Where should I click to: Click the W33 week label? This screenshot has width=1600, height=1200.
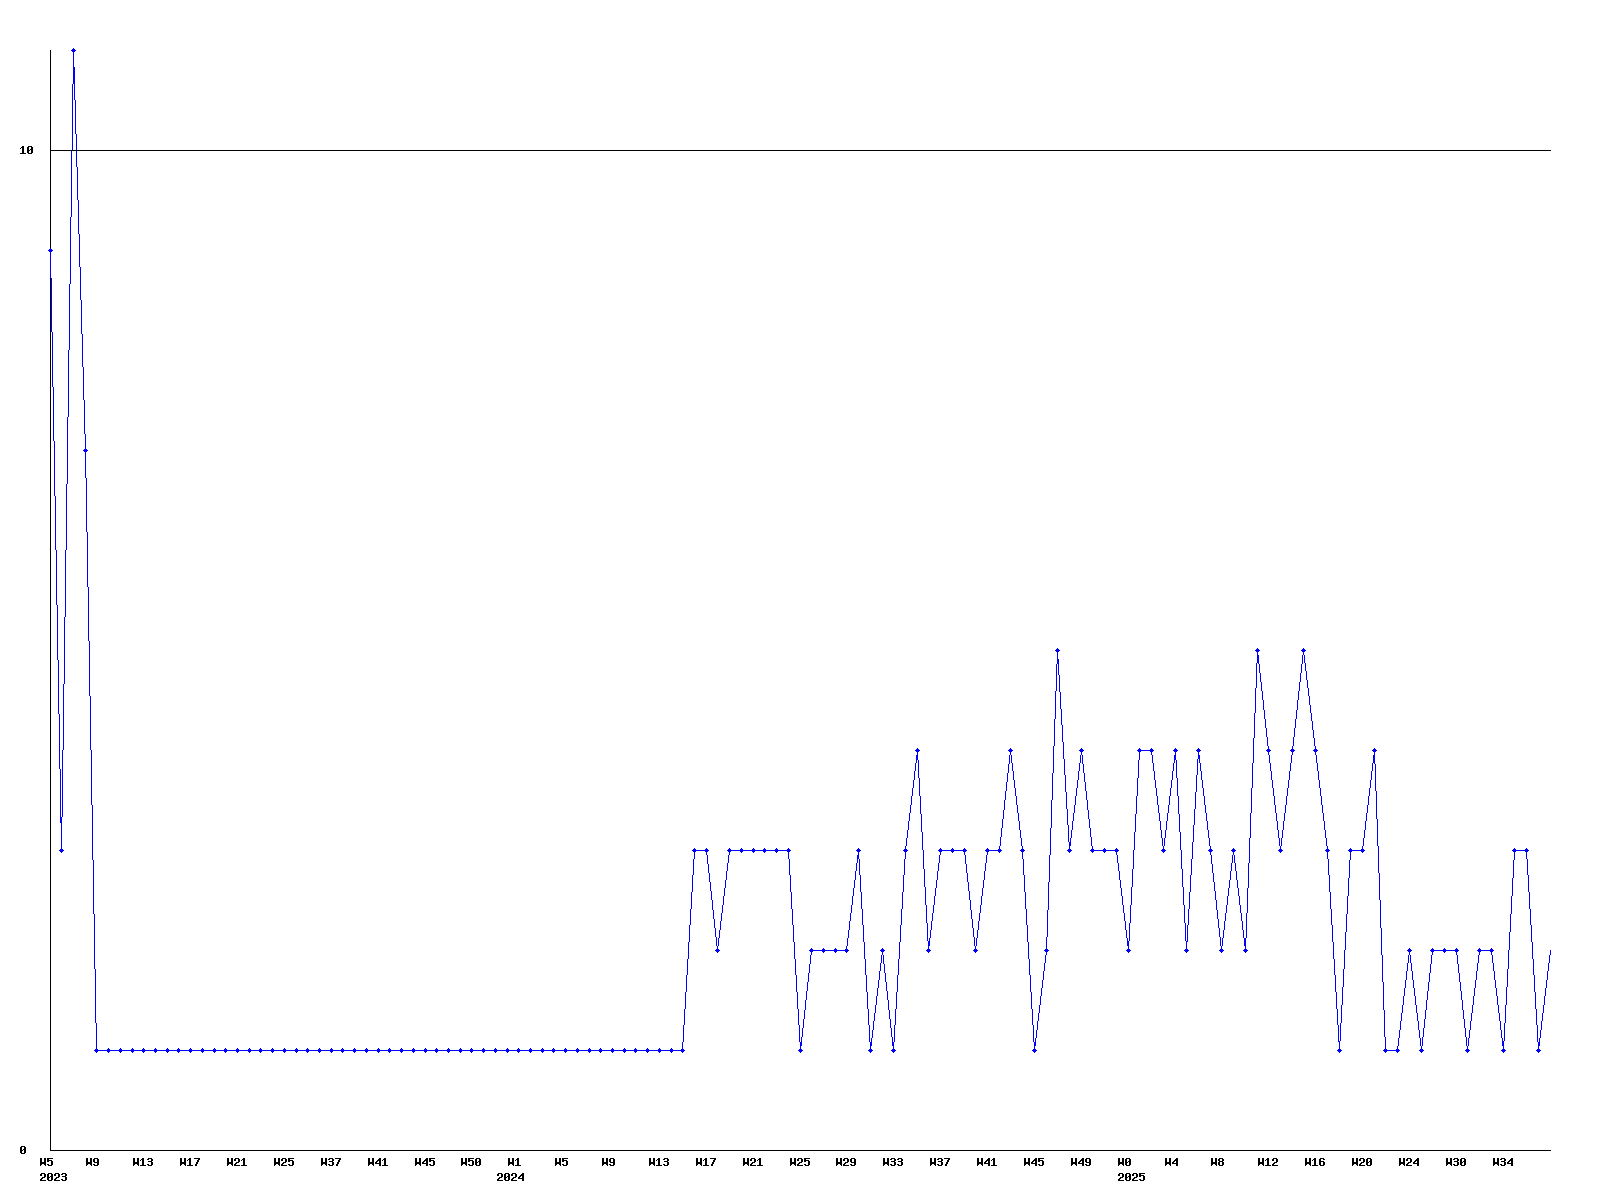pyautogui.click(x=892, y=1162)
